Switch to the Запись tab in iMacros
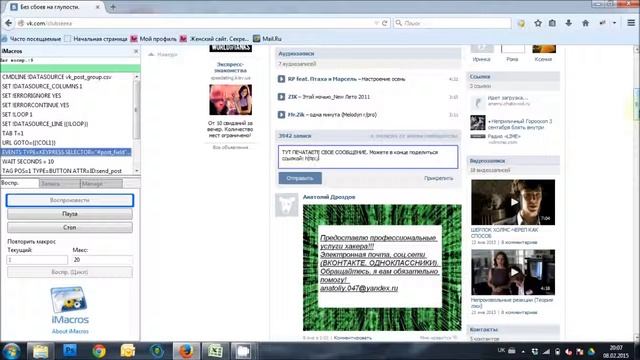Viewport: 640px width, 360px height. (x=60, y=184)
